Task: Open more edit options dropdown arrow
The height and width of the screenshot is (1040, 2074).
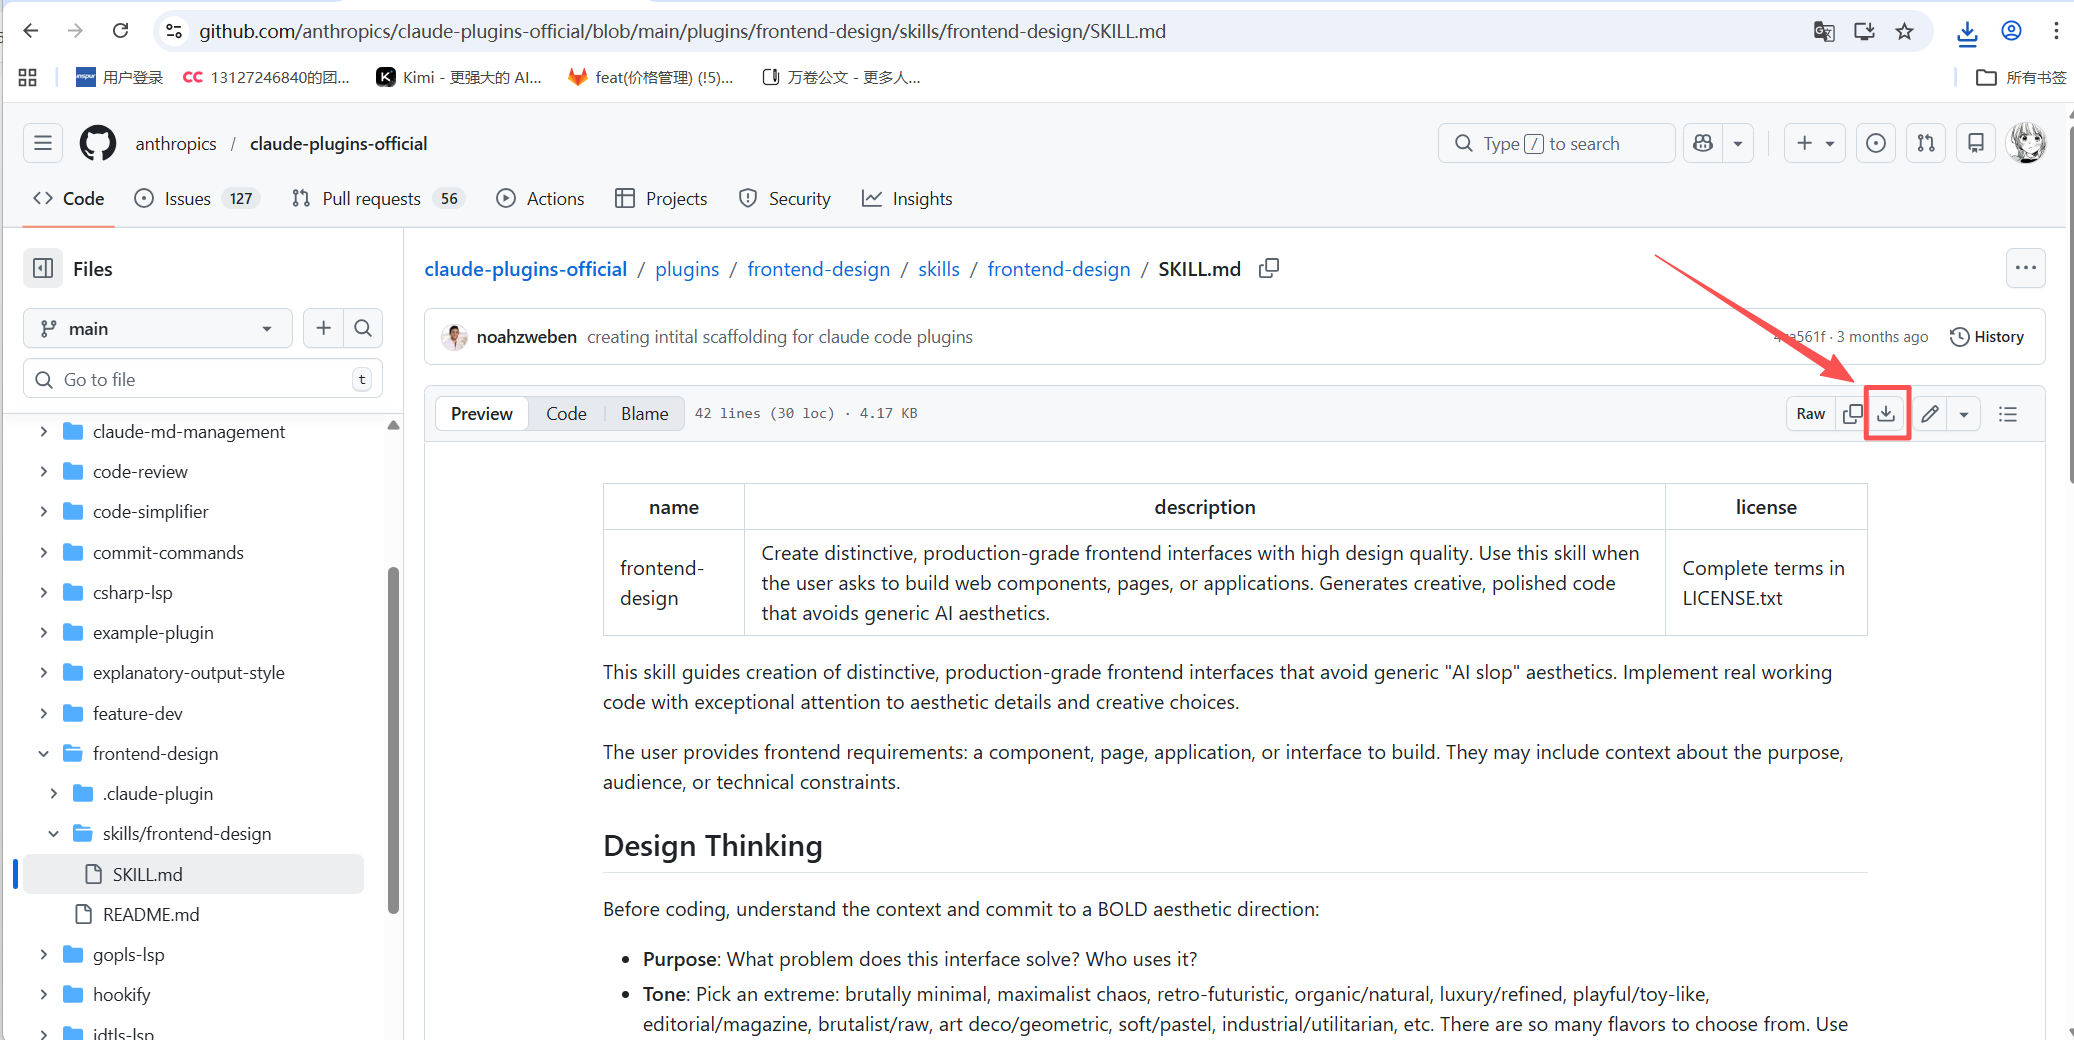Action: (1964, 413)
